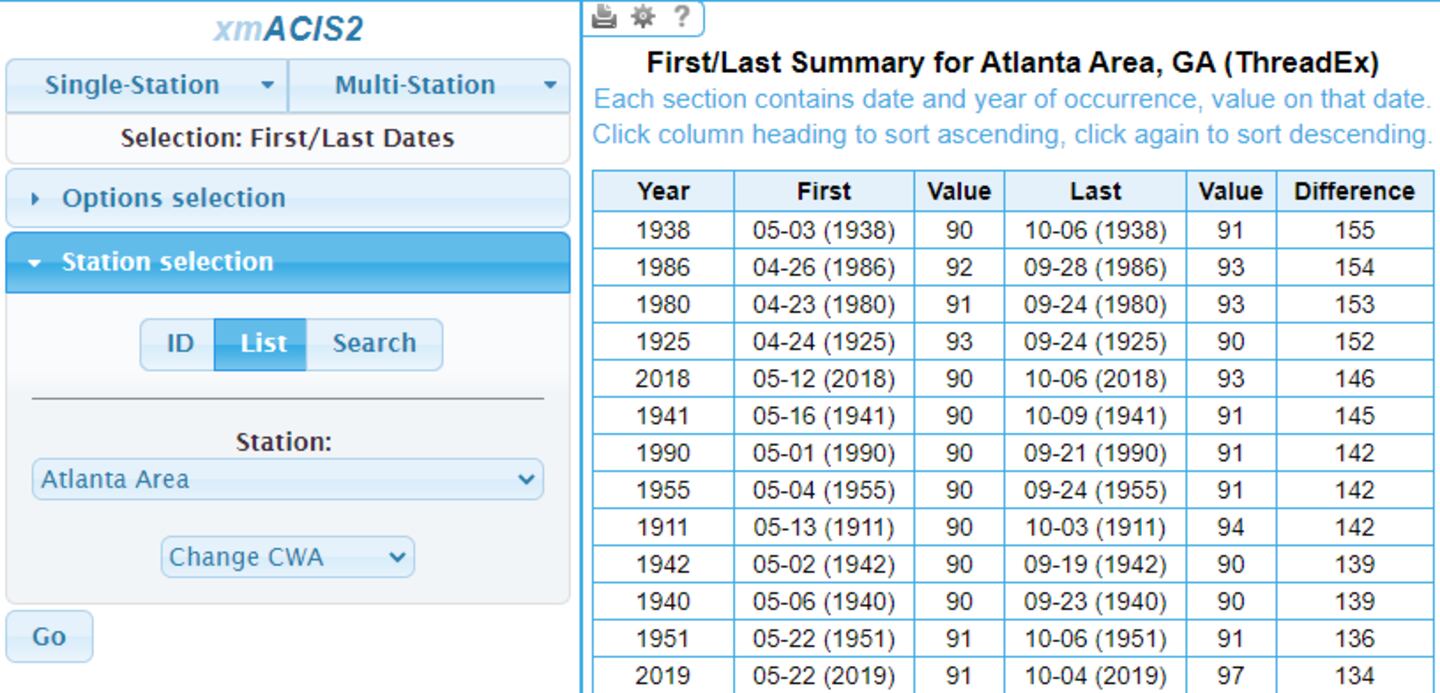Sort table by Year column heading
This screenshot has height=693, width=1440.
(x=663, y=191)
